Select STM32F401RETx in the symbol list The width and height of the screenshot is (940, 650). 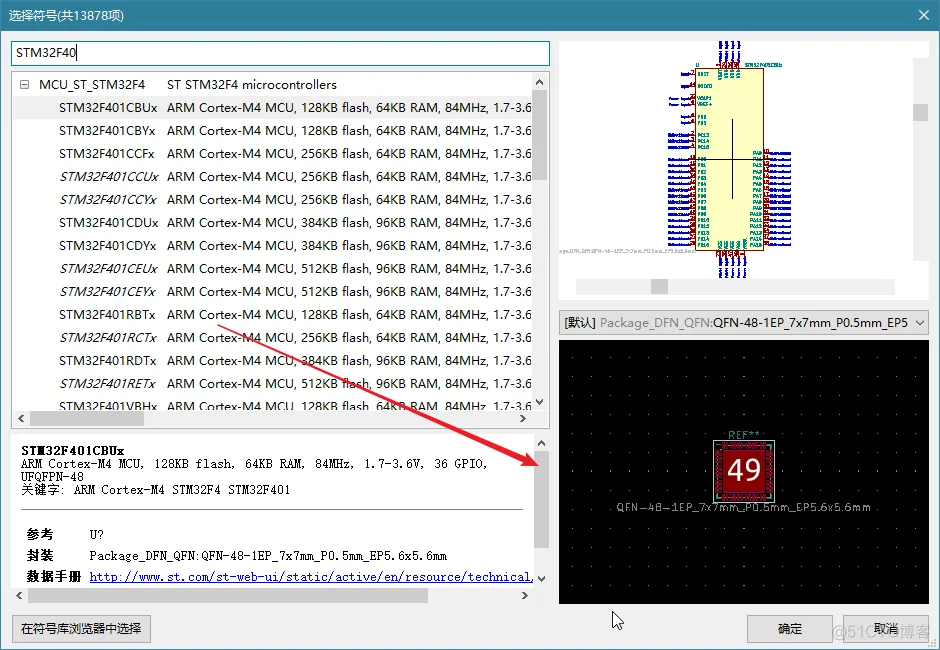272,384
